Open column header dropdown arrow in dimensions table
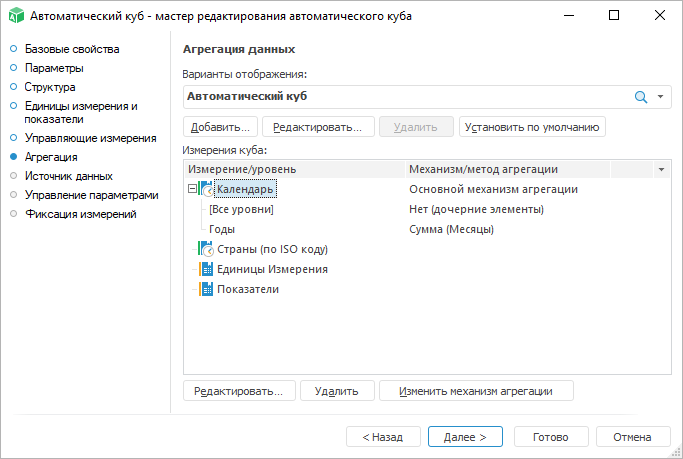Viewport: 683px width, 459px height. point(660,170)
